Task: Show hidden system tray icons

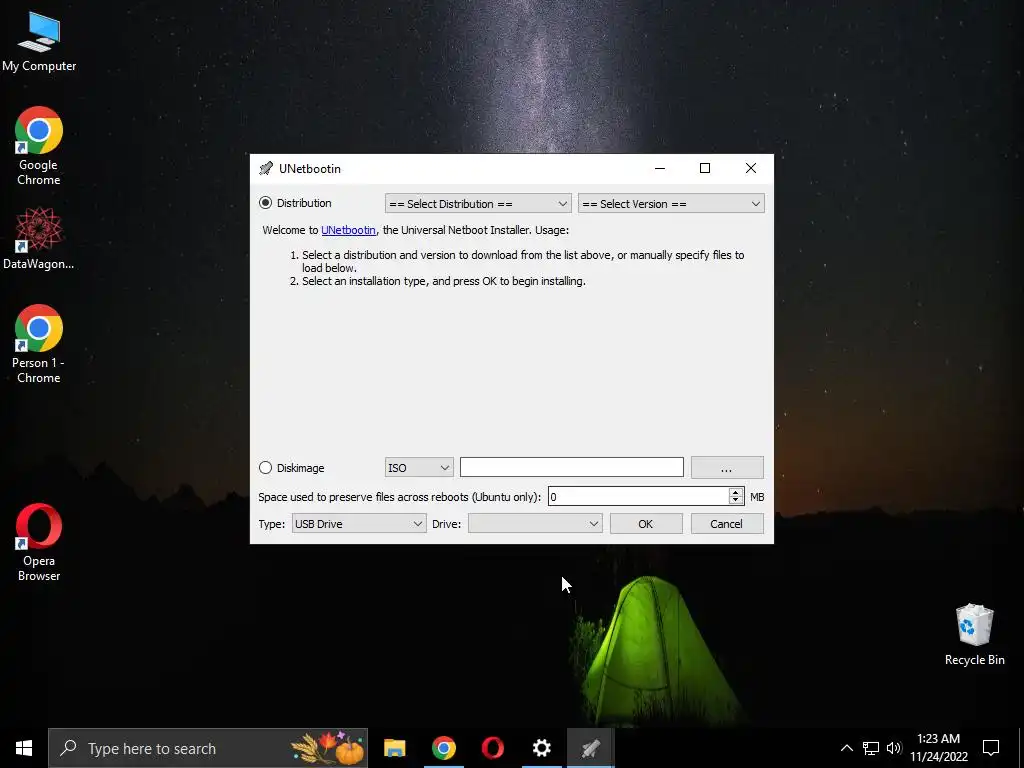Action: pos(846,748)
